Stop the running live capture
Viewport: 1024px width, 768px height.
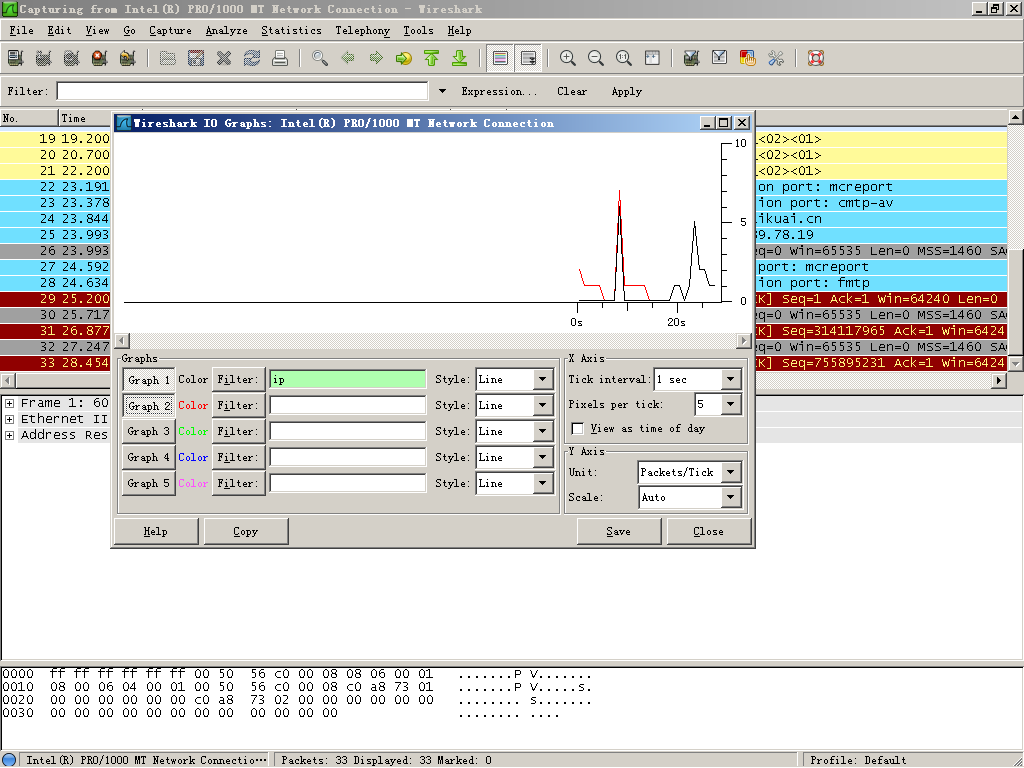click(x=100, y=58)
